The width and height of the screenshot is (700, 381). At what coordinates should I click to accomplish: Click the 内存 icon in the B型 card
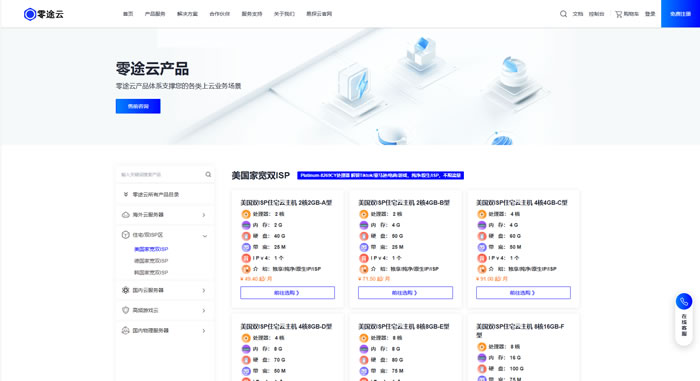click(364, 225)
